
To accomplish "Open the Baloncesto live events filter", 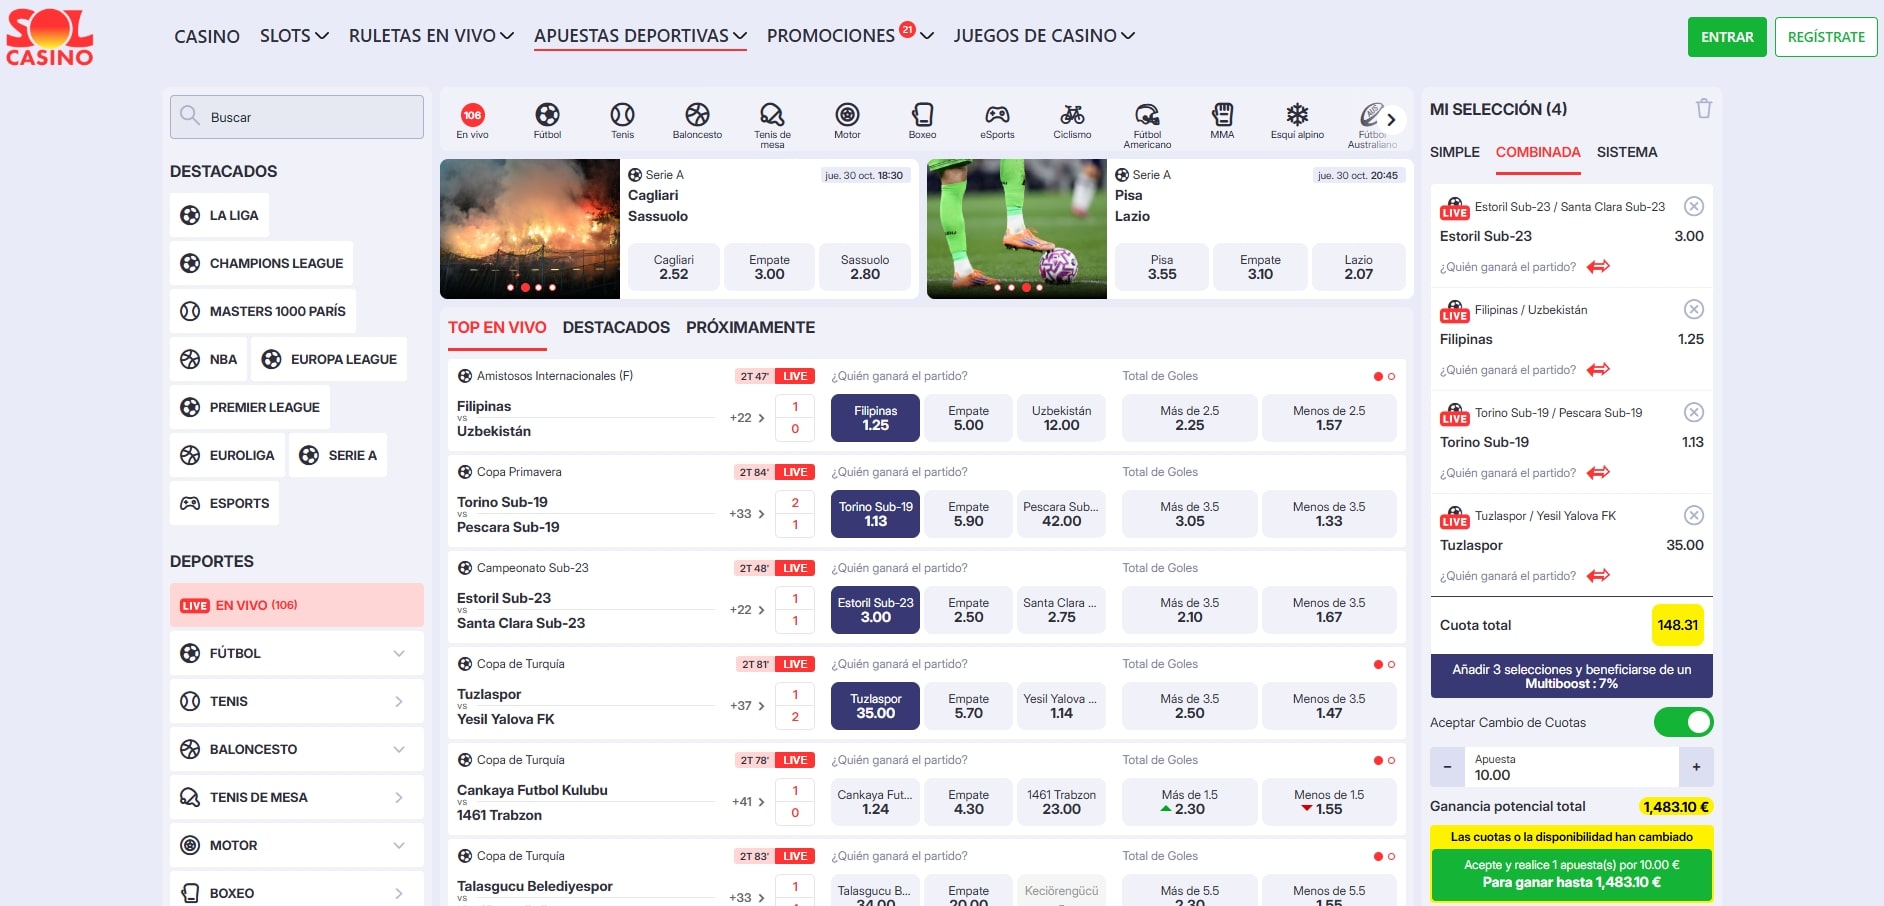I will [697, 118].
